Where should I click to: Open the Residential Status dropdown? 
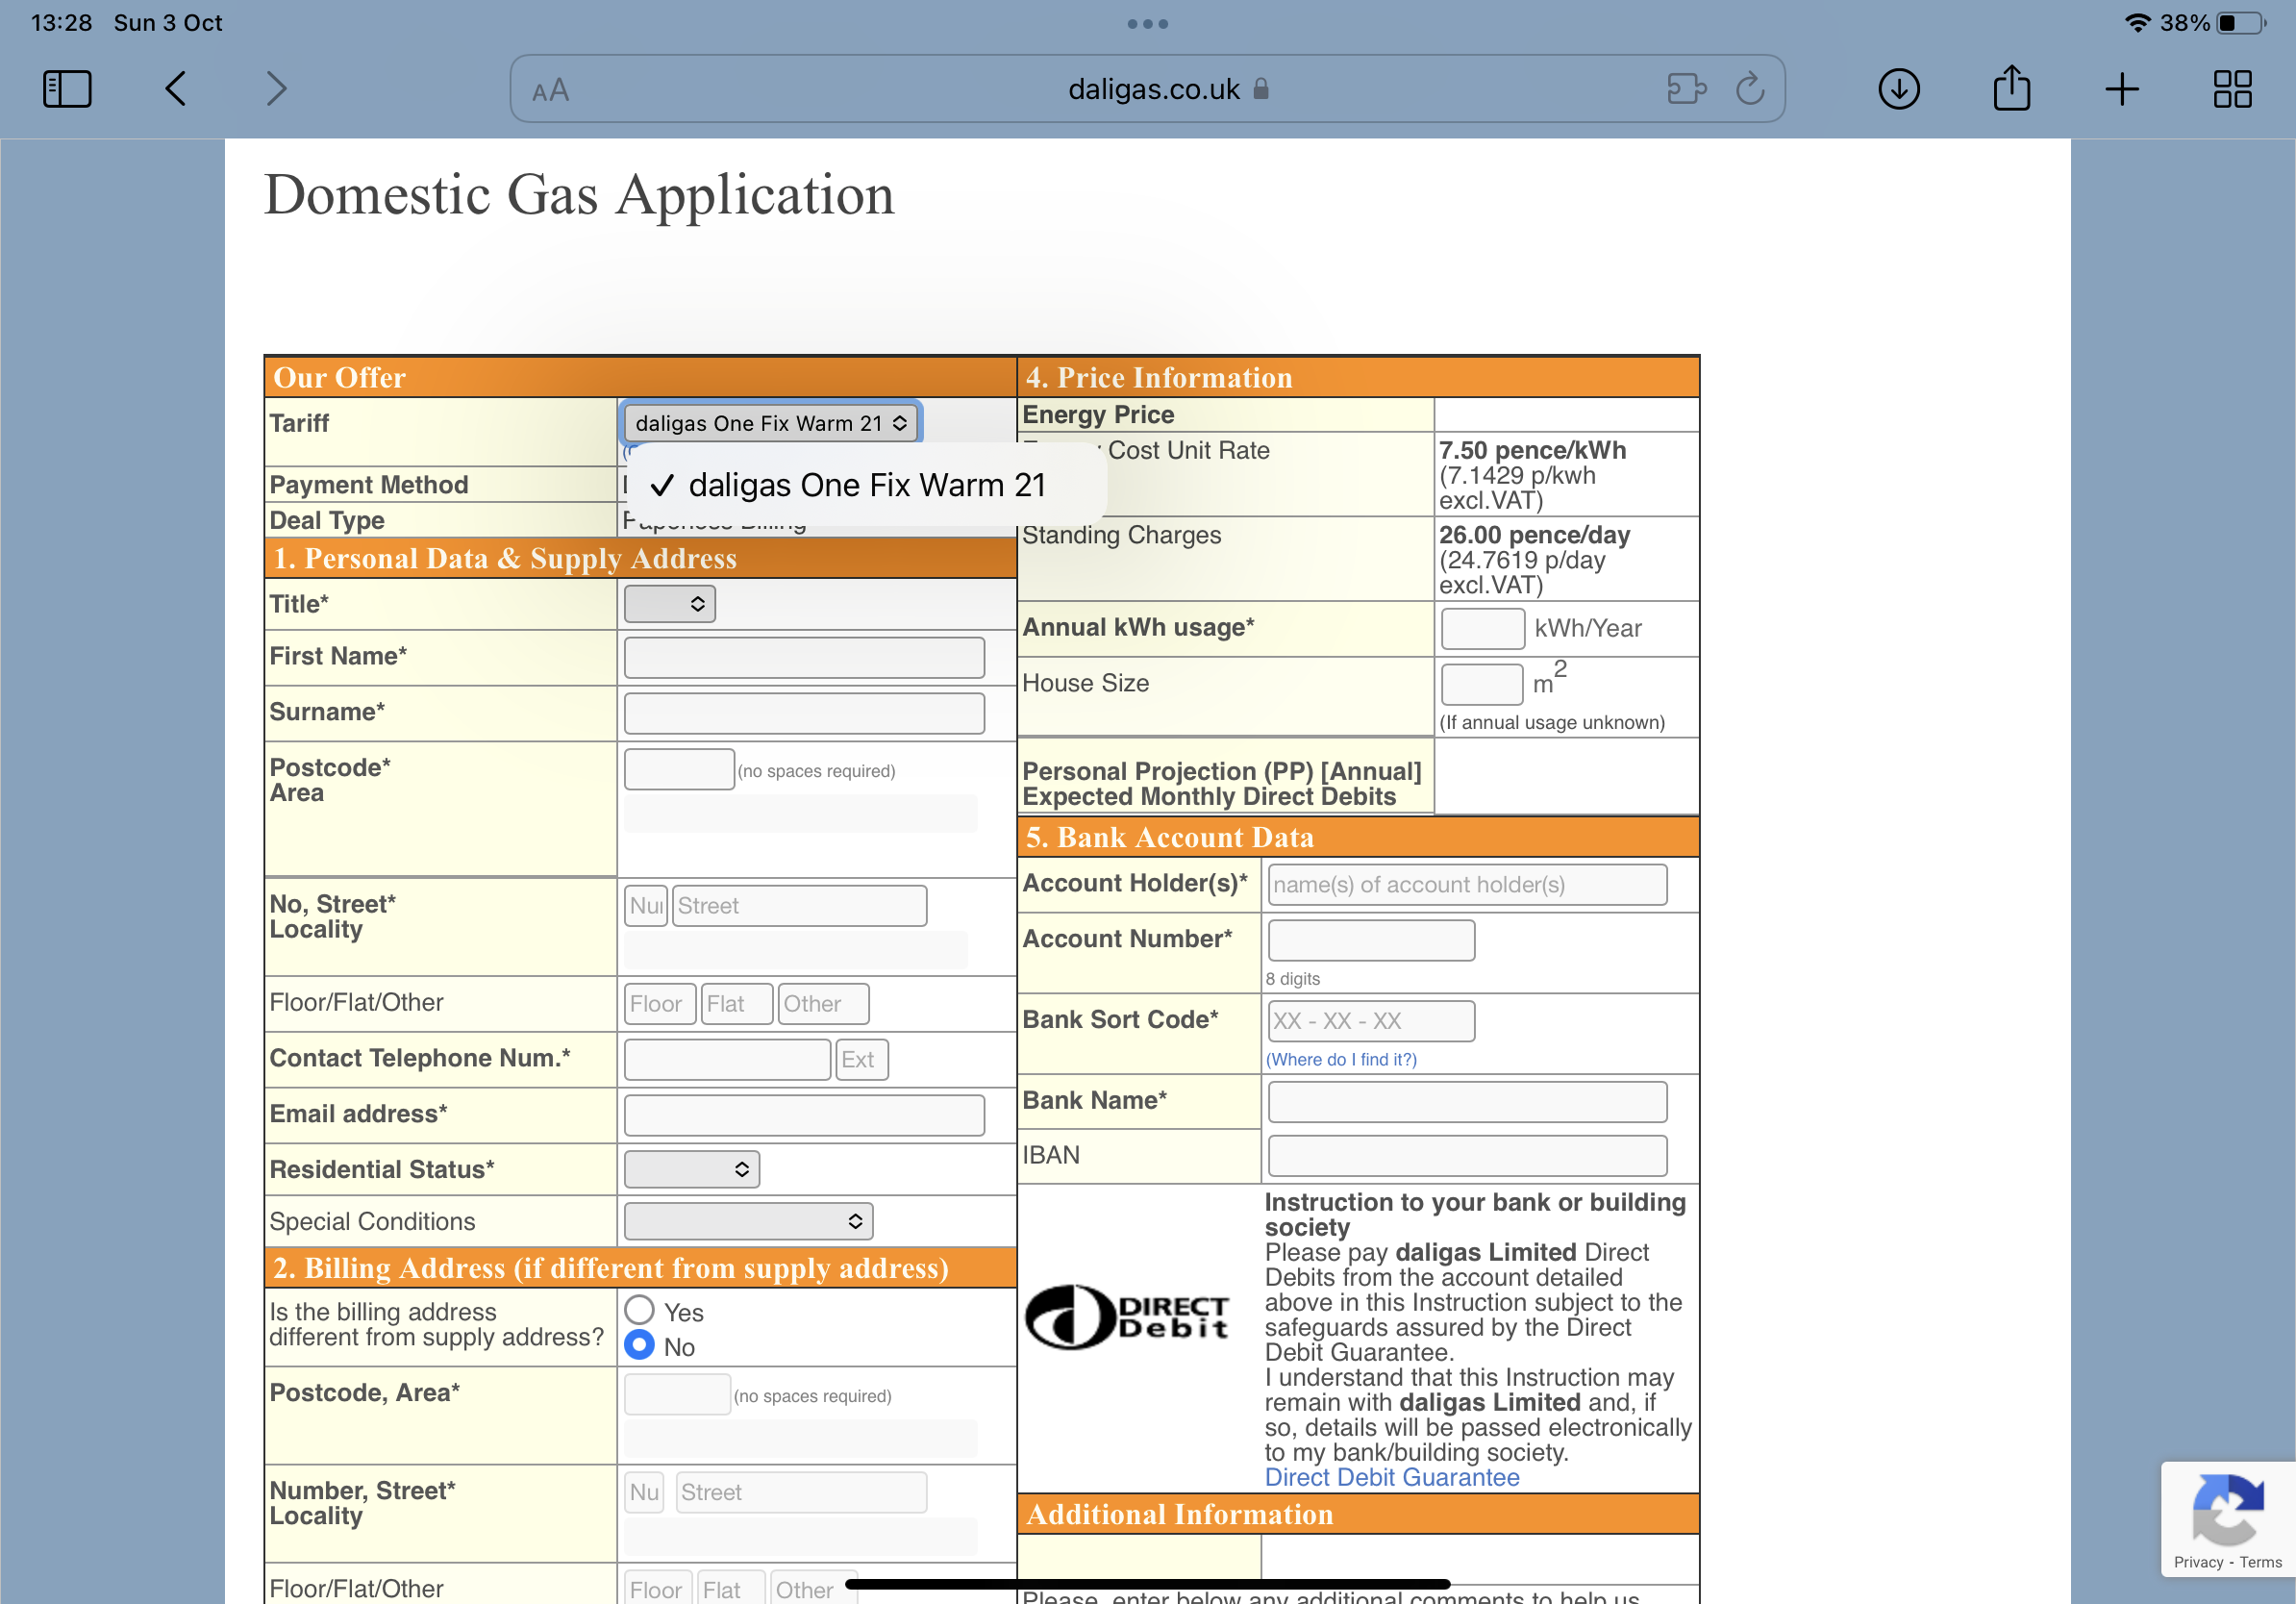(x=691, y=1169)
